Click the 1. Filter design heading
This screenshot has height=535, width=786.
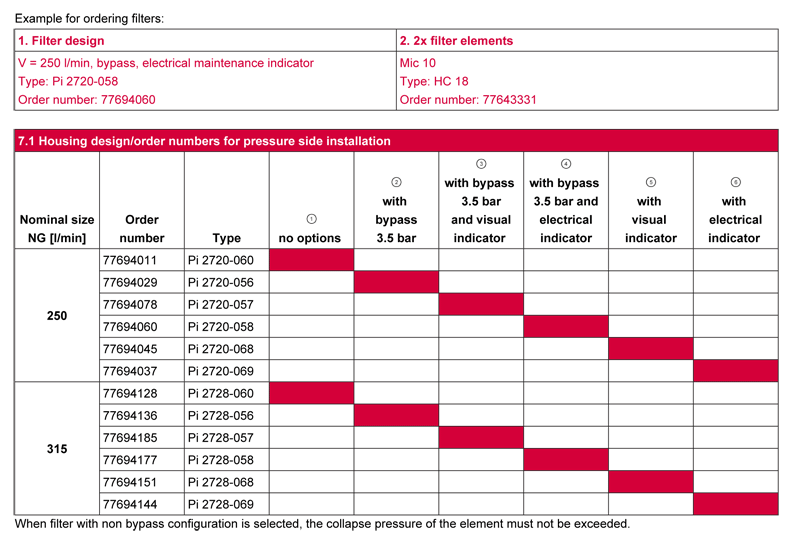click(x=61, y=41)
